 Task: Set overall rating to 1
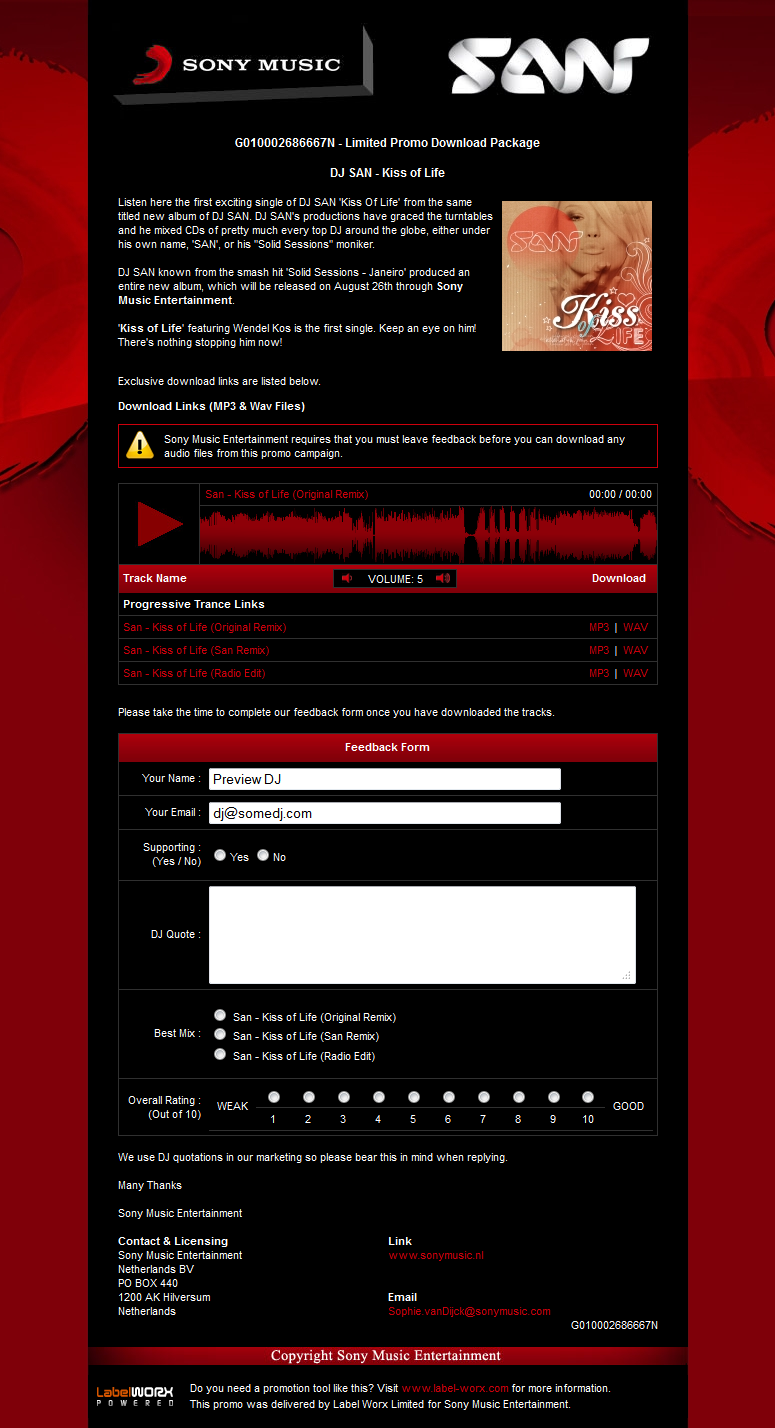(273, 1097)
